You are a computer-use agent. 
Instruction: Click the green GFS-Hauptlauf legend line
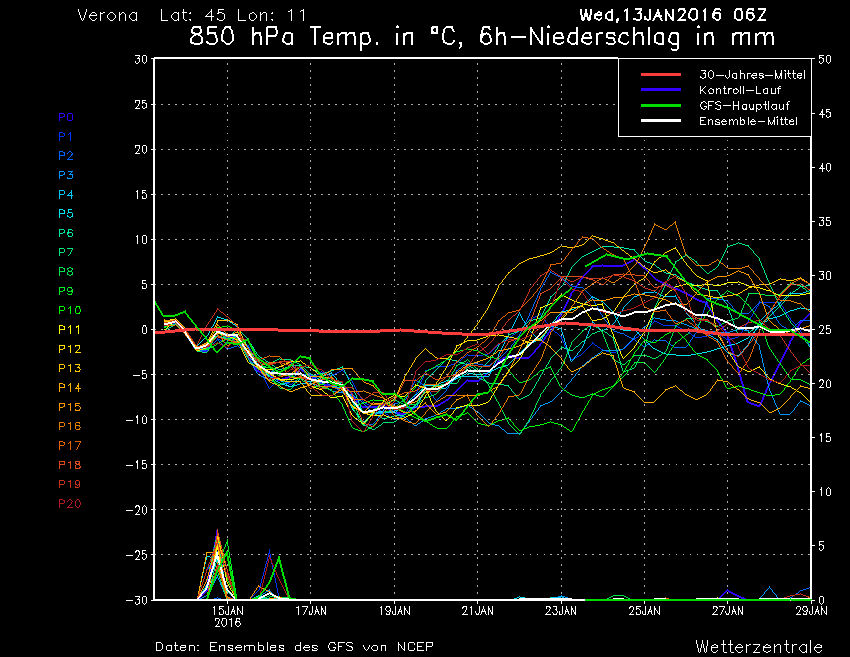coord(661,105)
